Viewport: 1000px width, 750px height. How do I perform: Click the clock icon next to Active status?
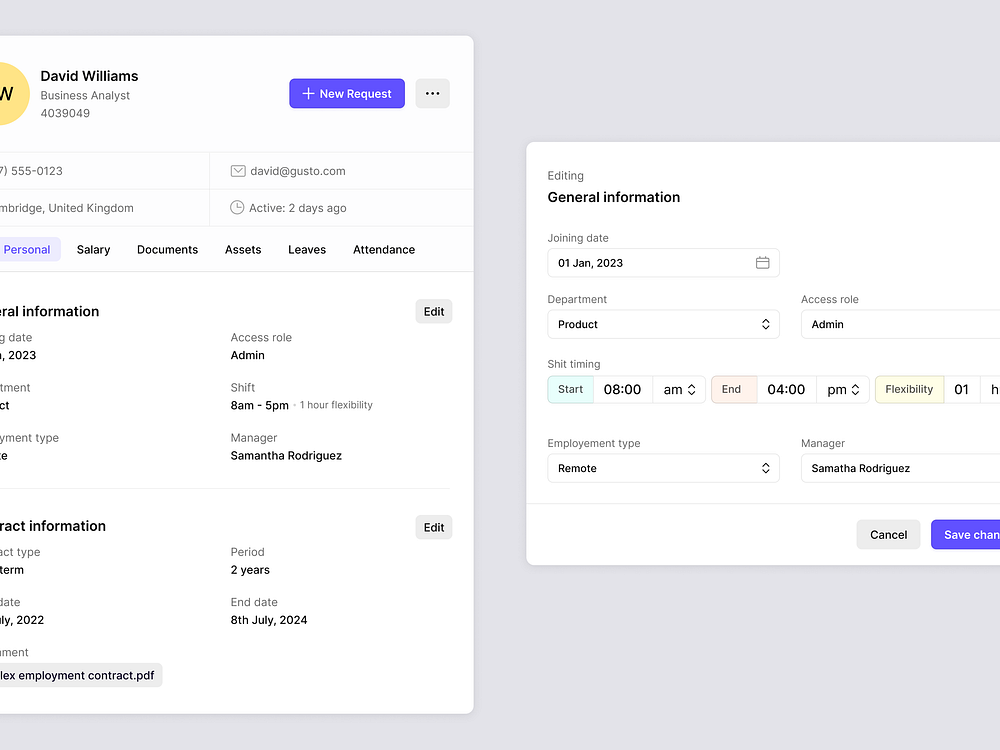237,208
